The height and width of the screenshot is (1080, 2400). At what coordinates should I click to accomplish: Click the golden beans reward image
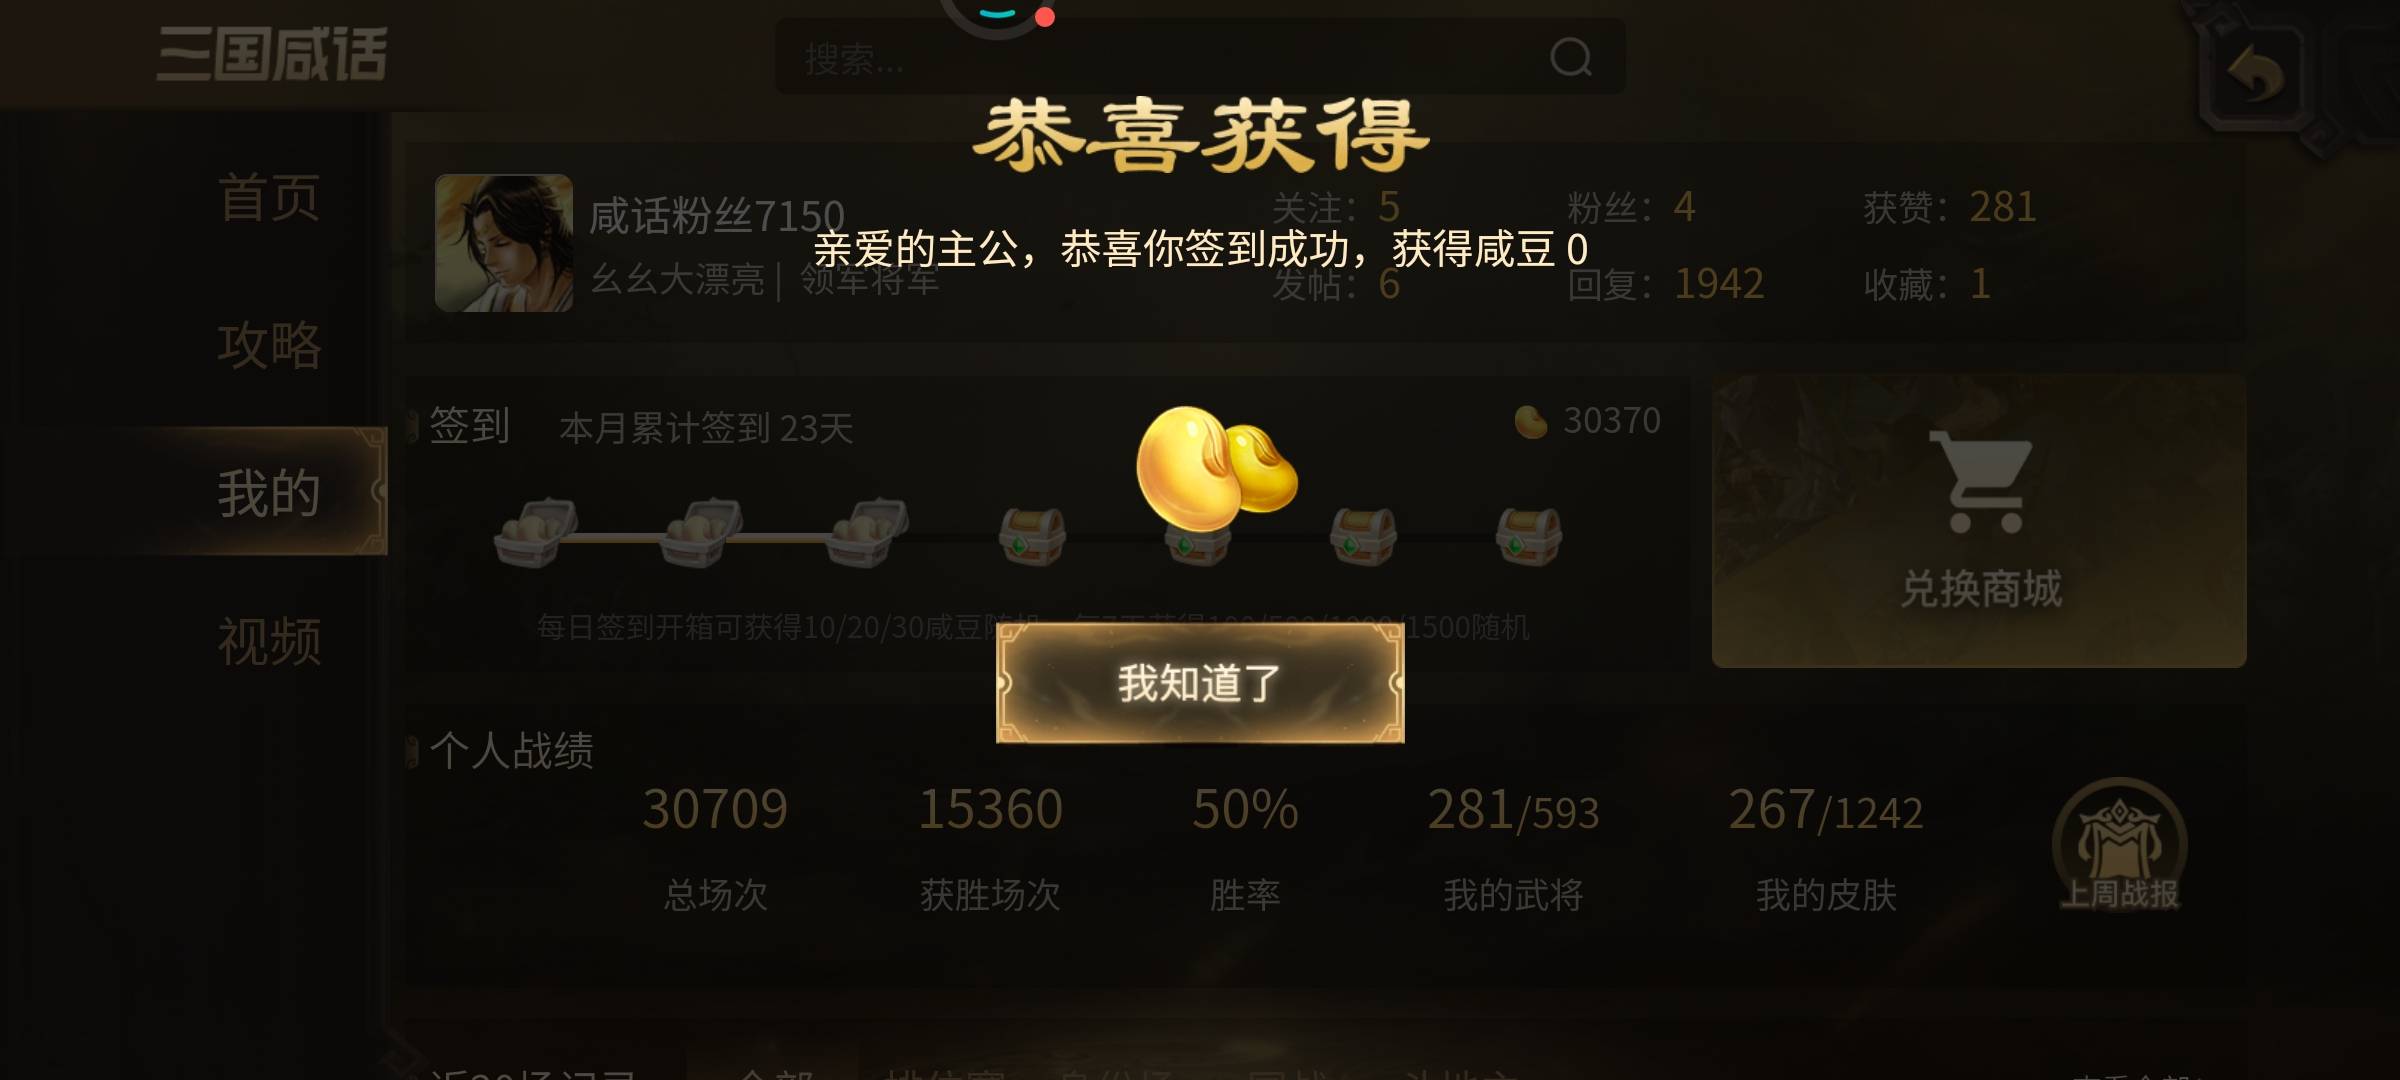pos(1215,468)
